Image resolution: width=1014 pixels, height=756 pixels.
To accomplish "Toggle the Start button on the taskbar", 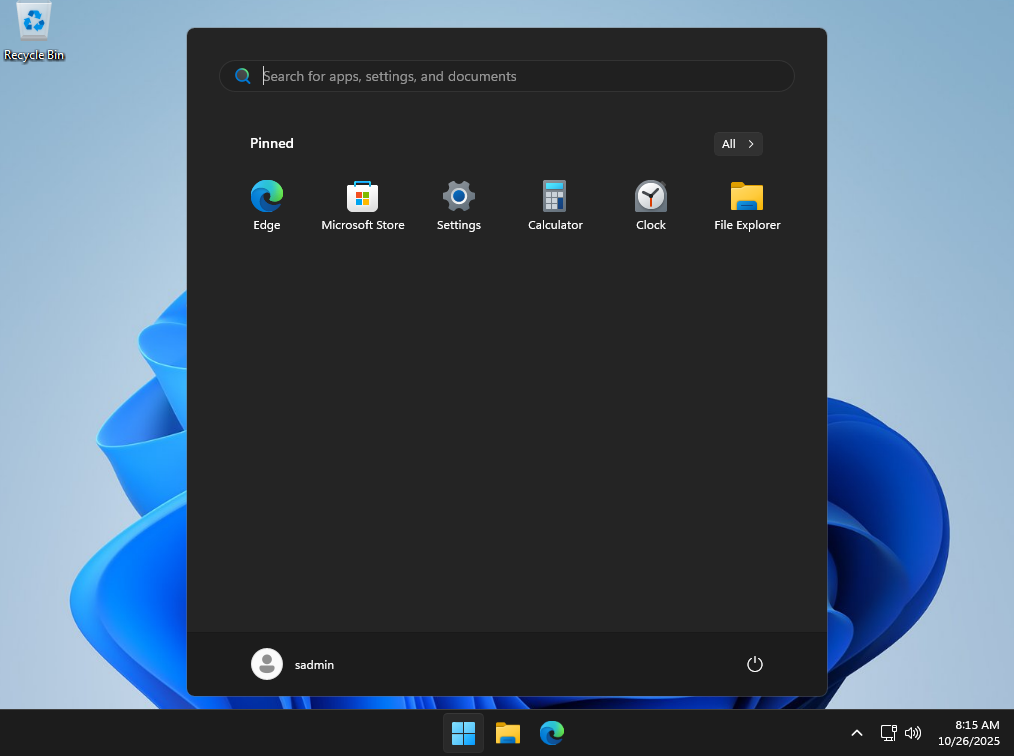I will pyautogui.click(x=464, y=733).
